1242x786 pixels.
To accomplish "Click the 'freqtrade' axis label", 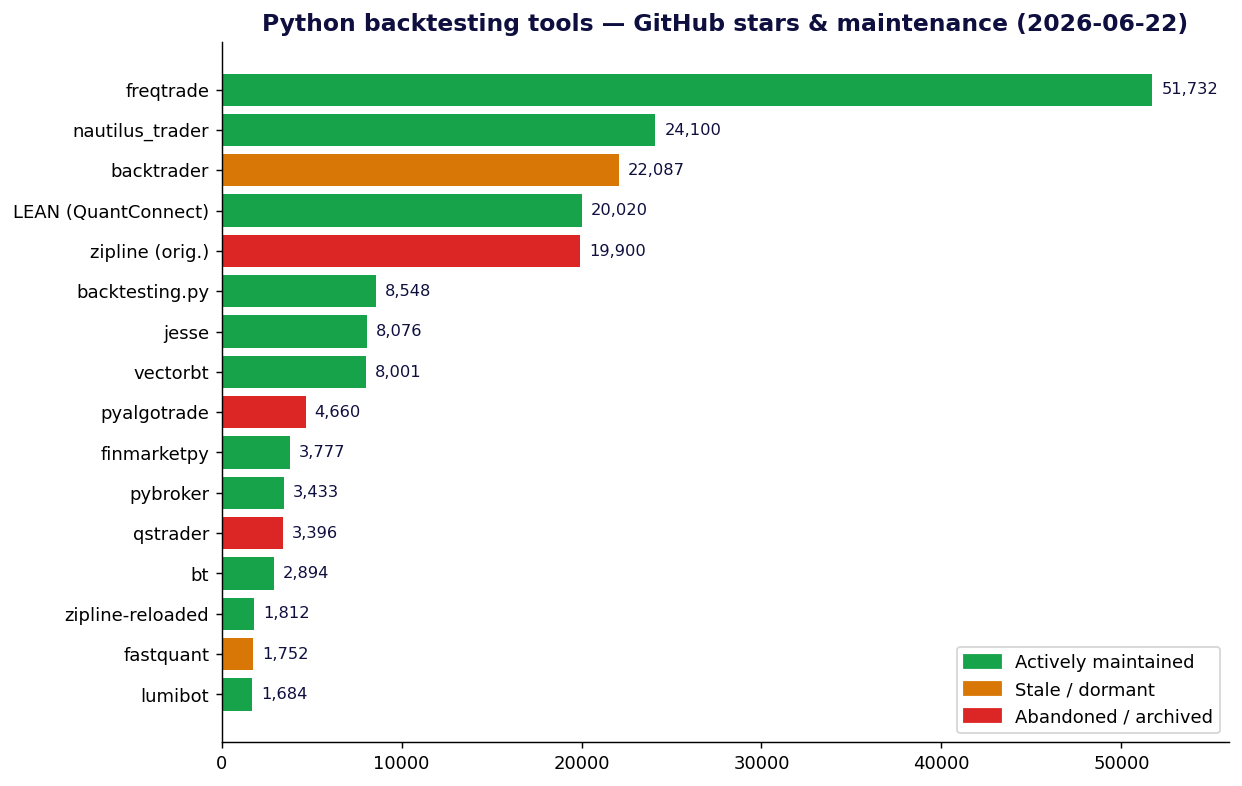I will (x=167, y=91).
